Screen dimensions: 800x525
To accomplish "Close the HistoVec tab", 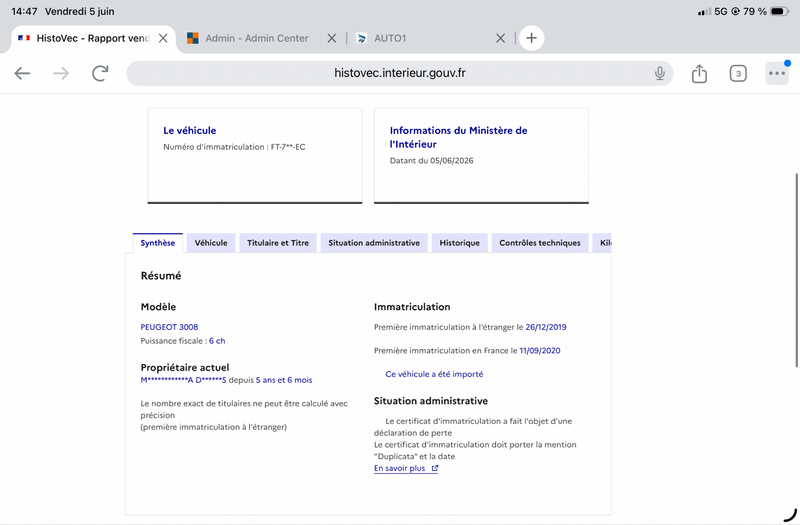I will pyautogui.click(x=163, y=38).
